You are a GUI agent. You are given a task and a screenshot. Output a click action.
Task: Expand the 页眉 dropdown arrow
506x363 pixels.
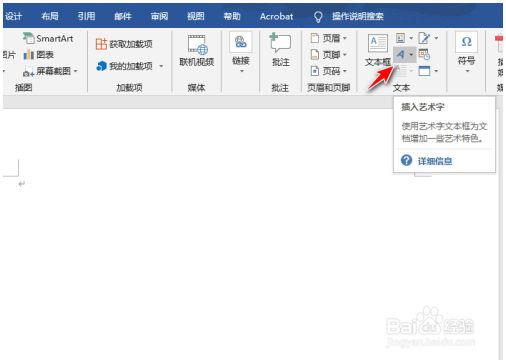coord(345,38)
